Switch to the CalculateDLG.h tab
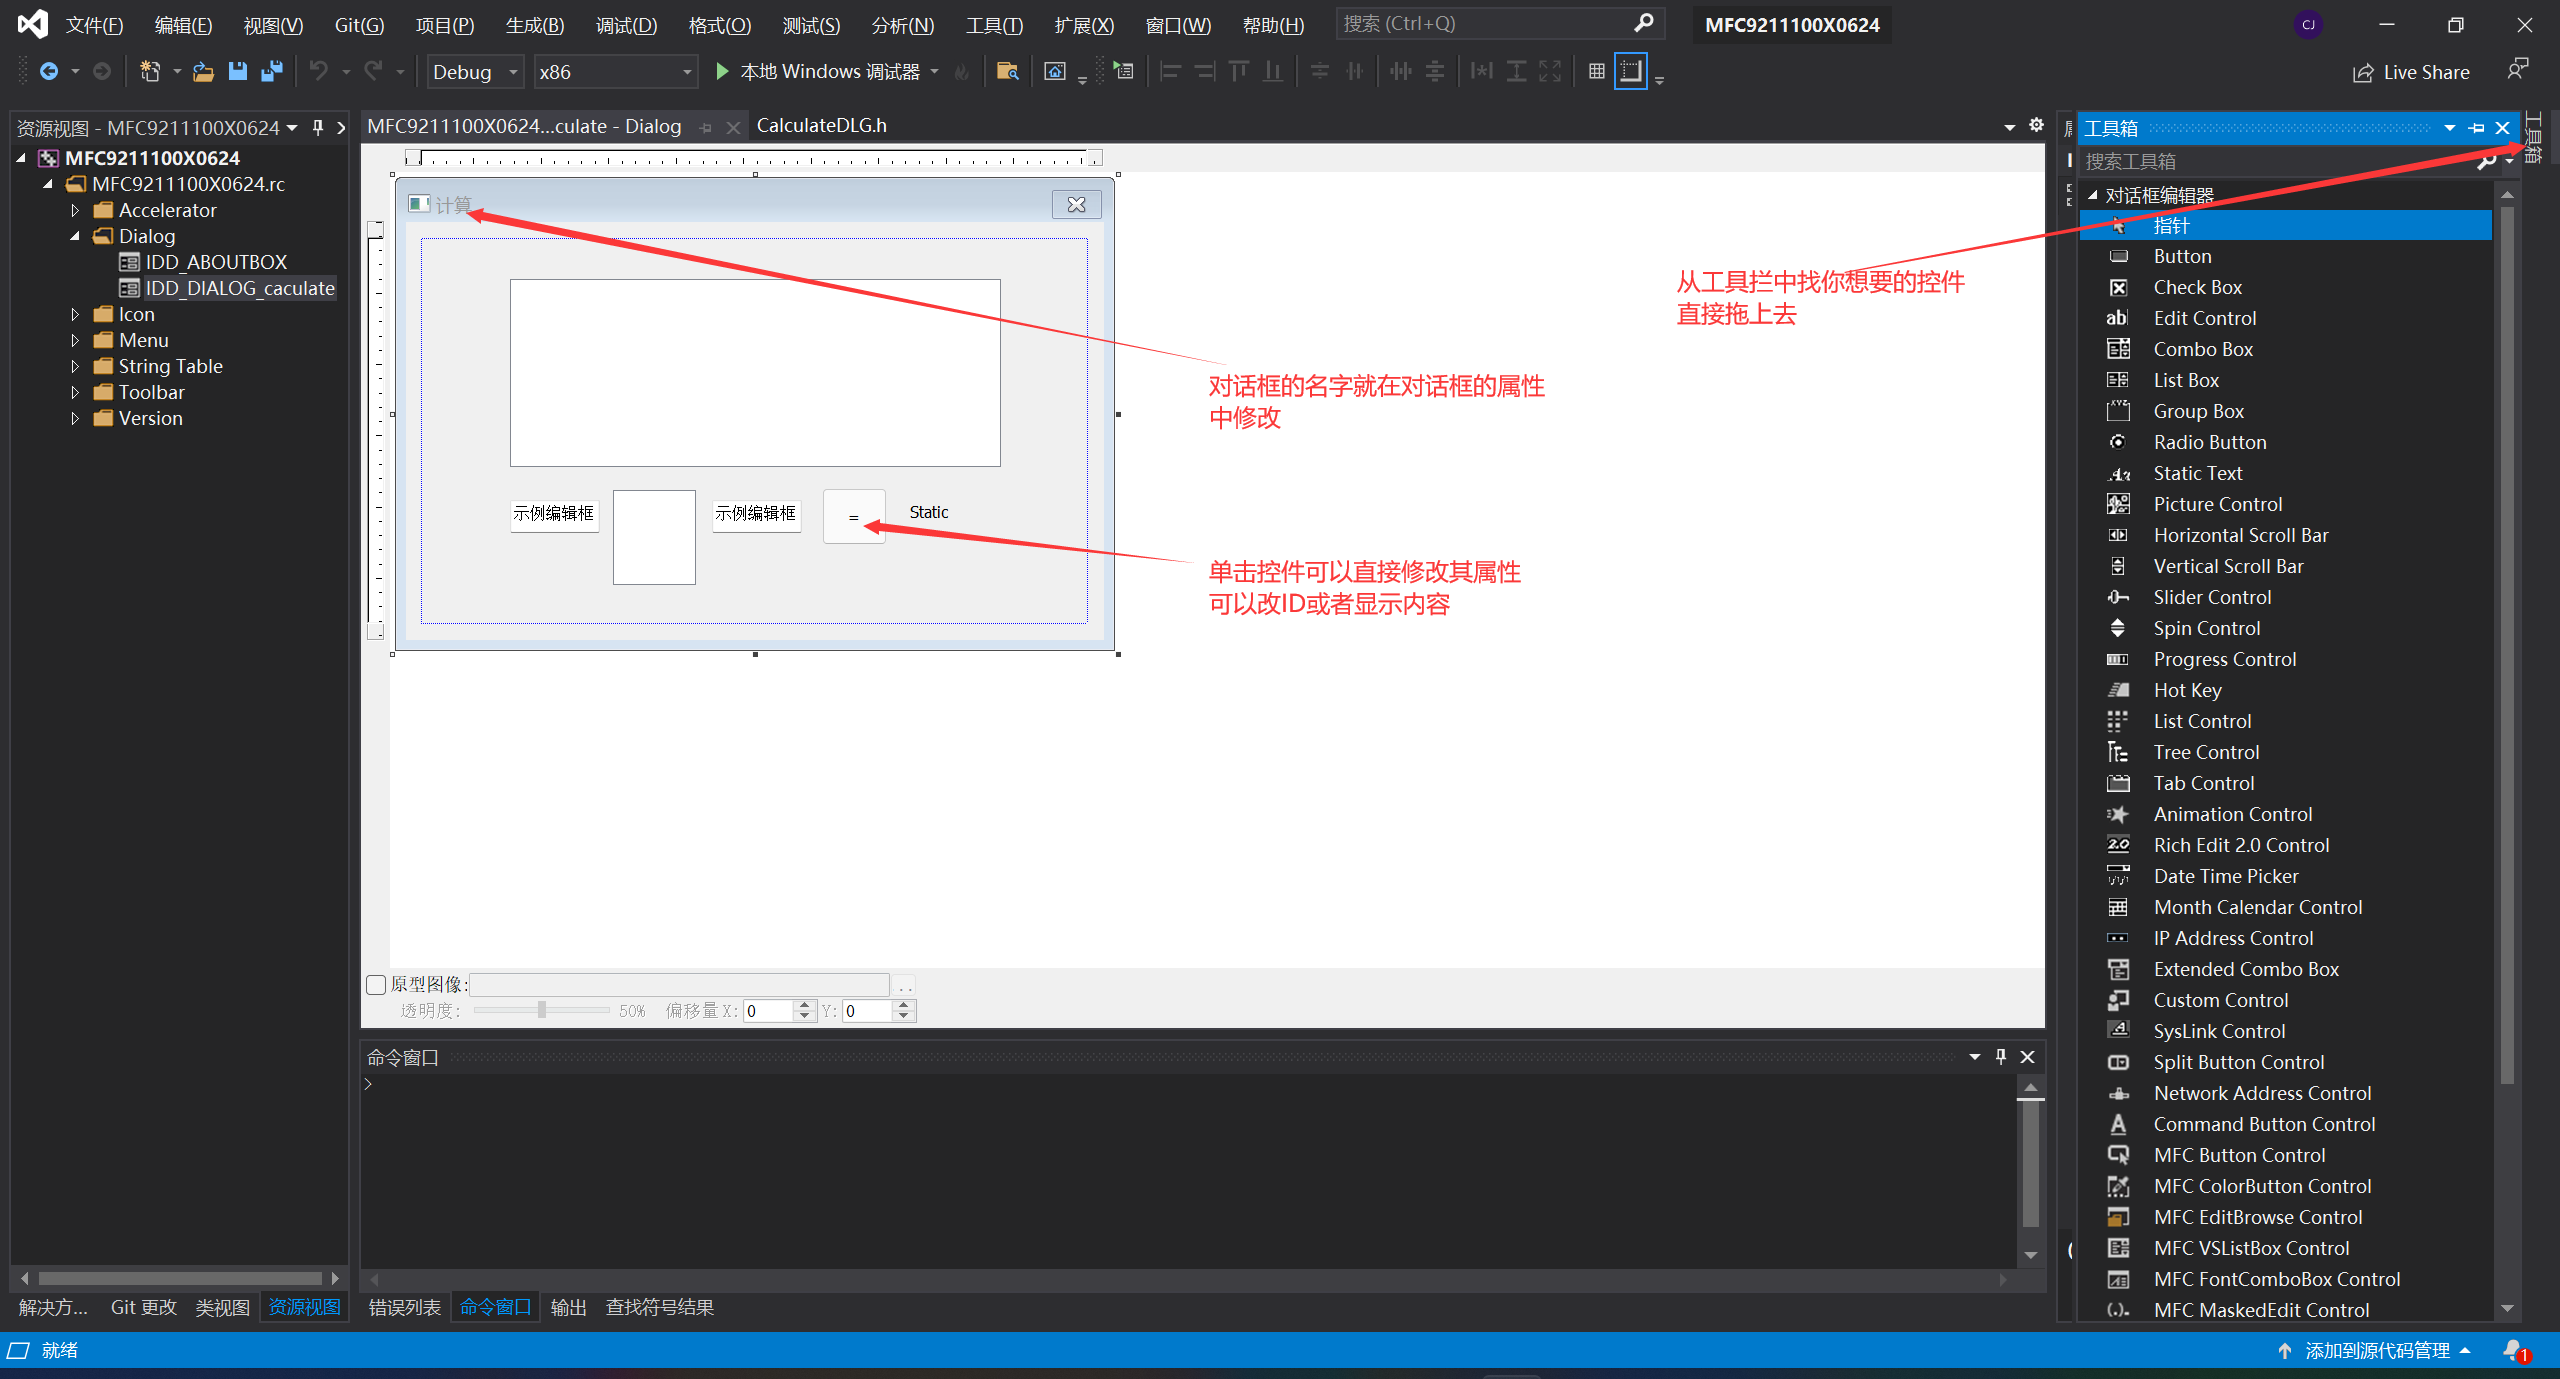The image size is (2560, 1379). [821, 126]
